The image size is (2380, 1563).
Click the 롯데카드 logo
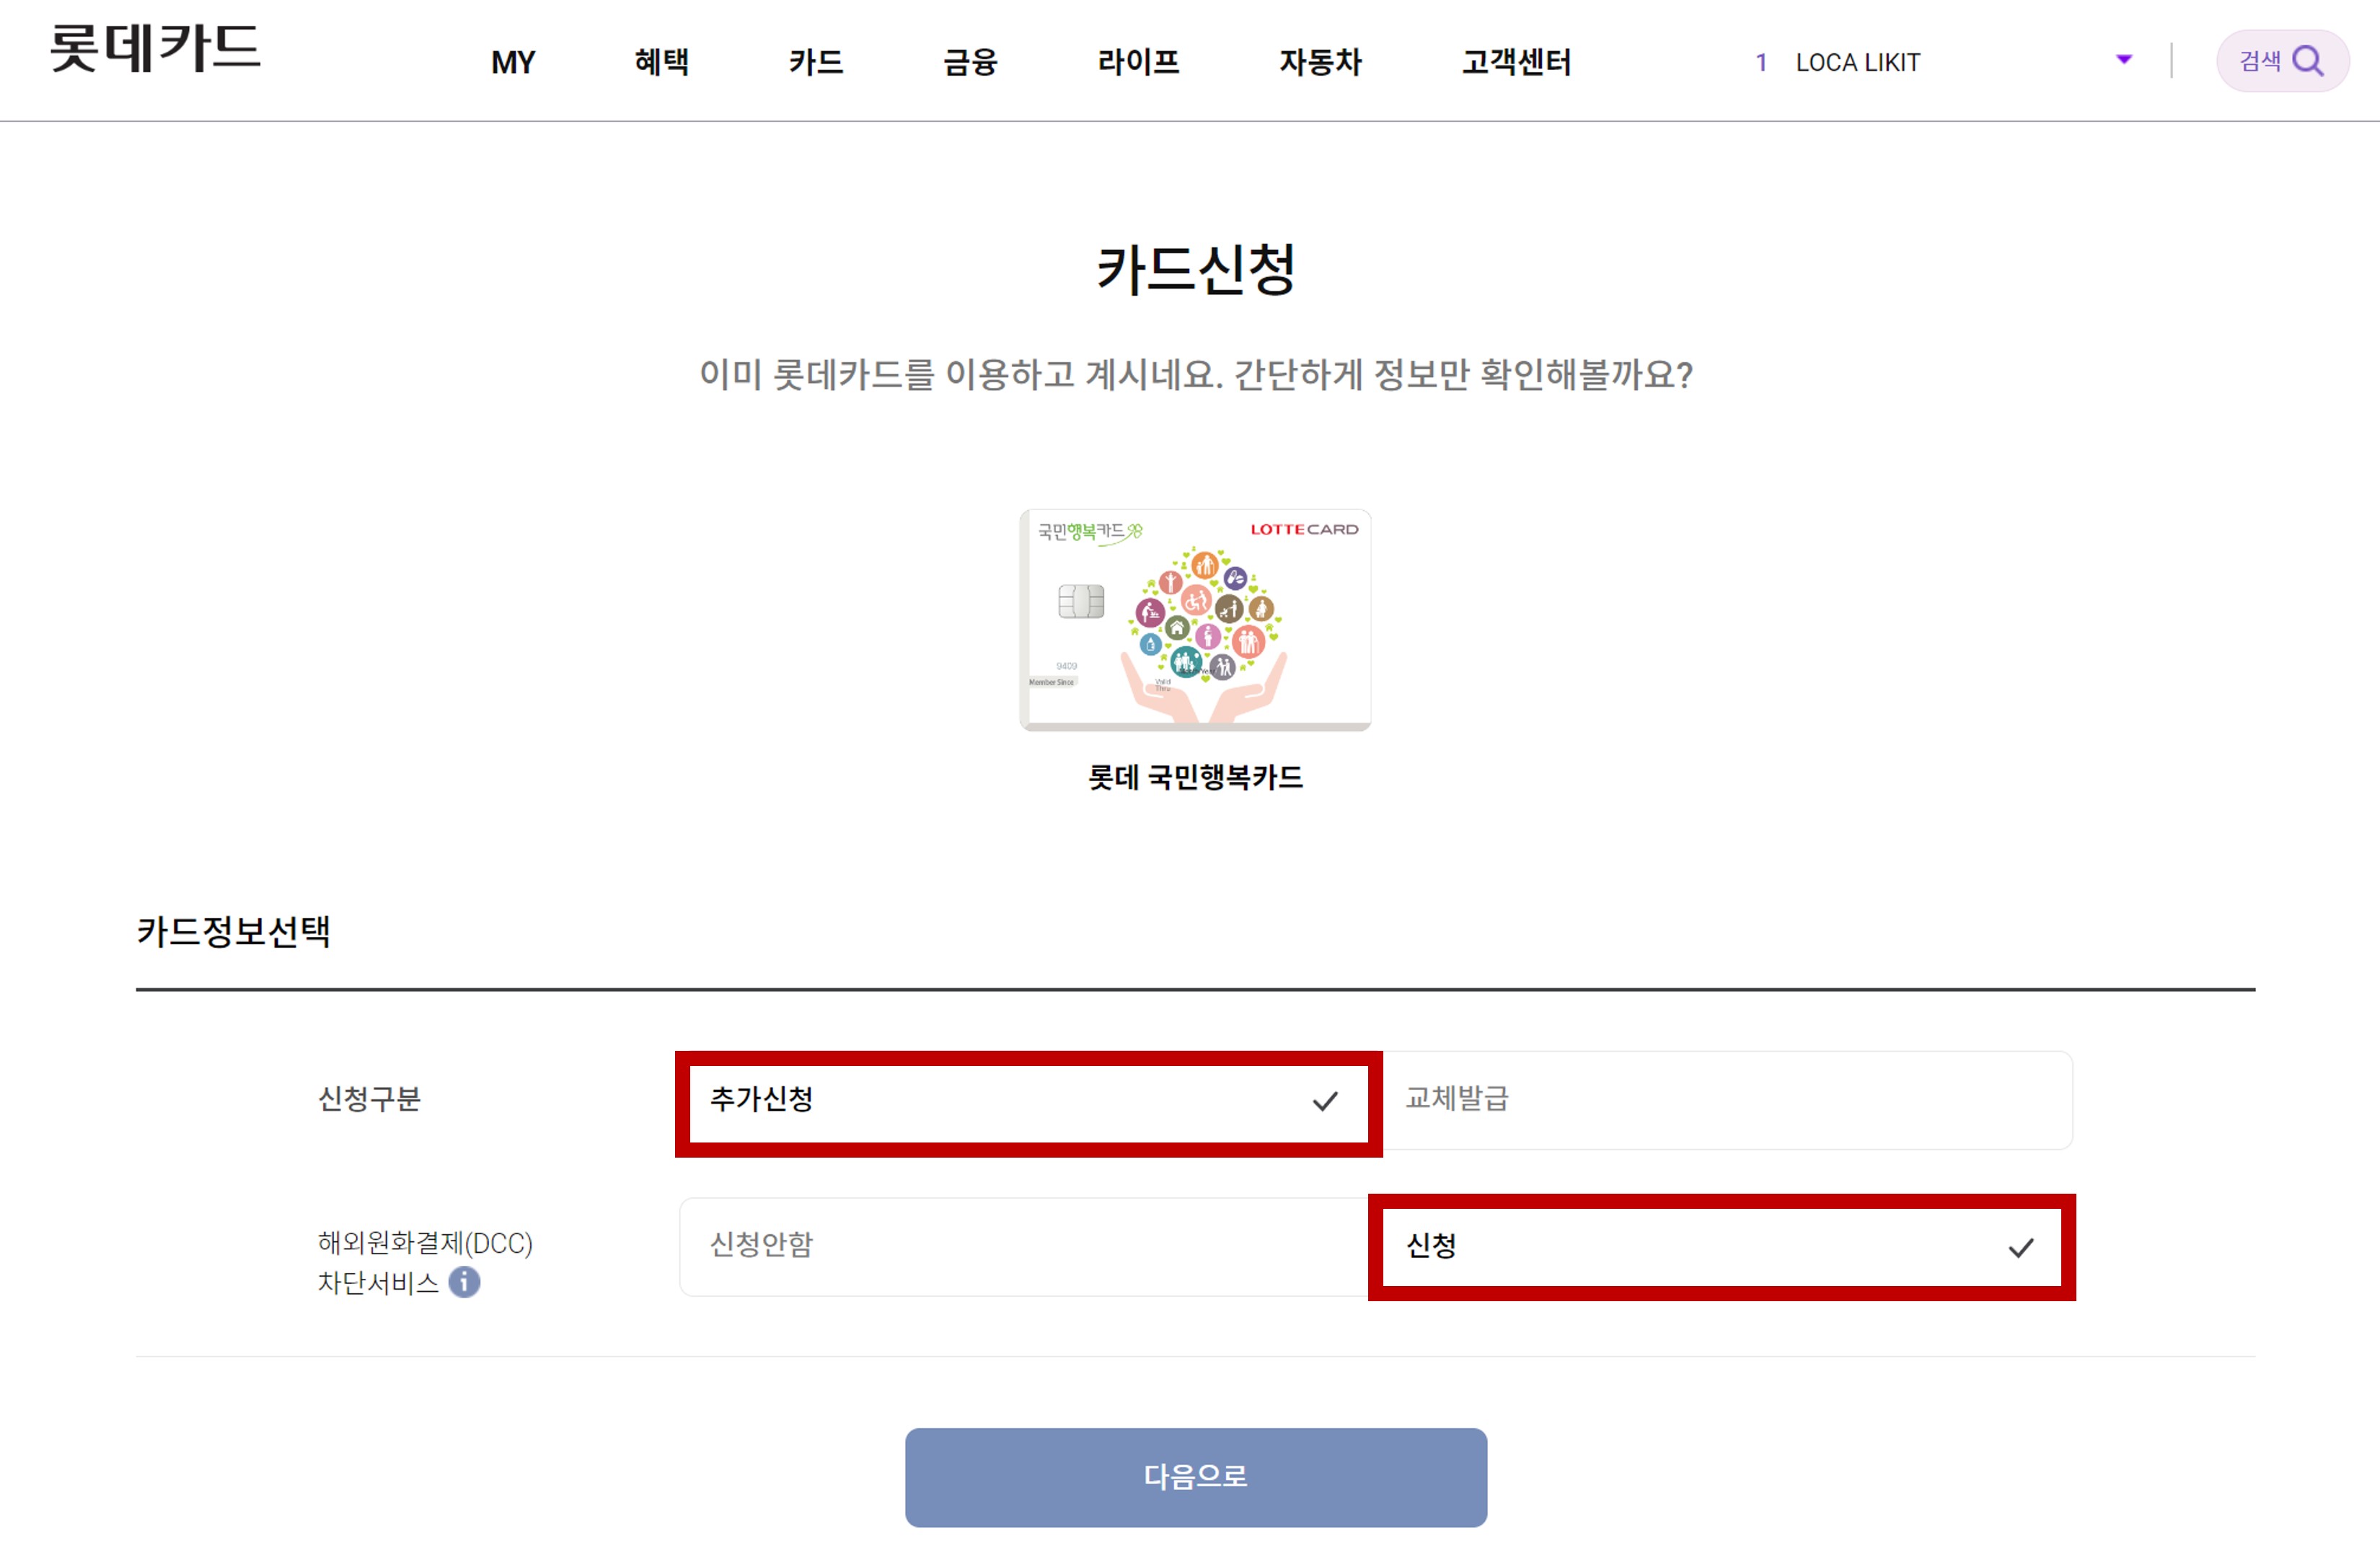pos(155,48)
